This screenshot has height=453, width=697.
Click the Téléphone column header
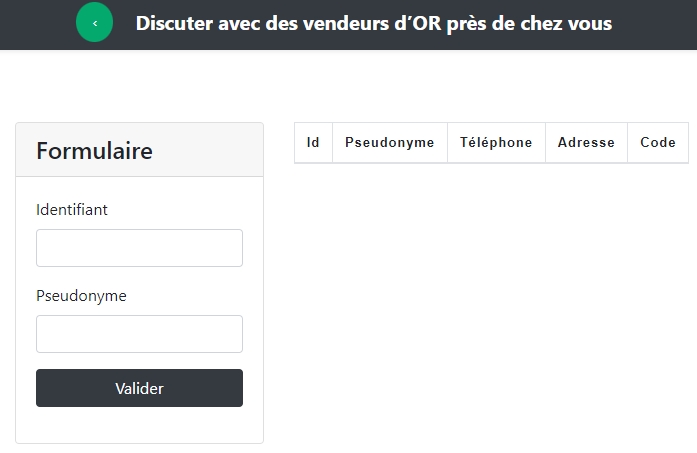(x=496, y=143)
